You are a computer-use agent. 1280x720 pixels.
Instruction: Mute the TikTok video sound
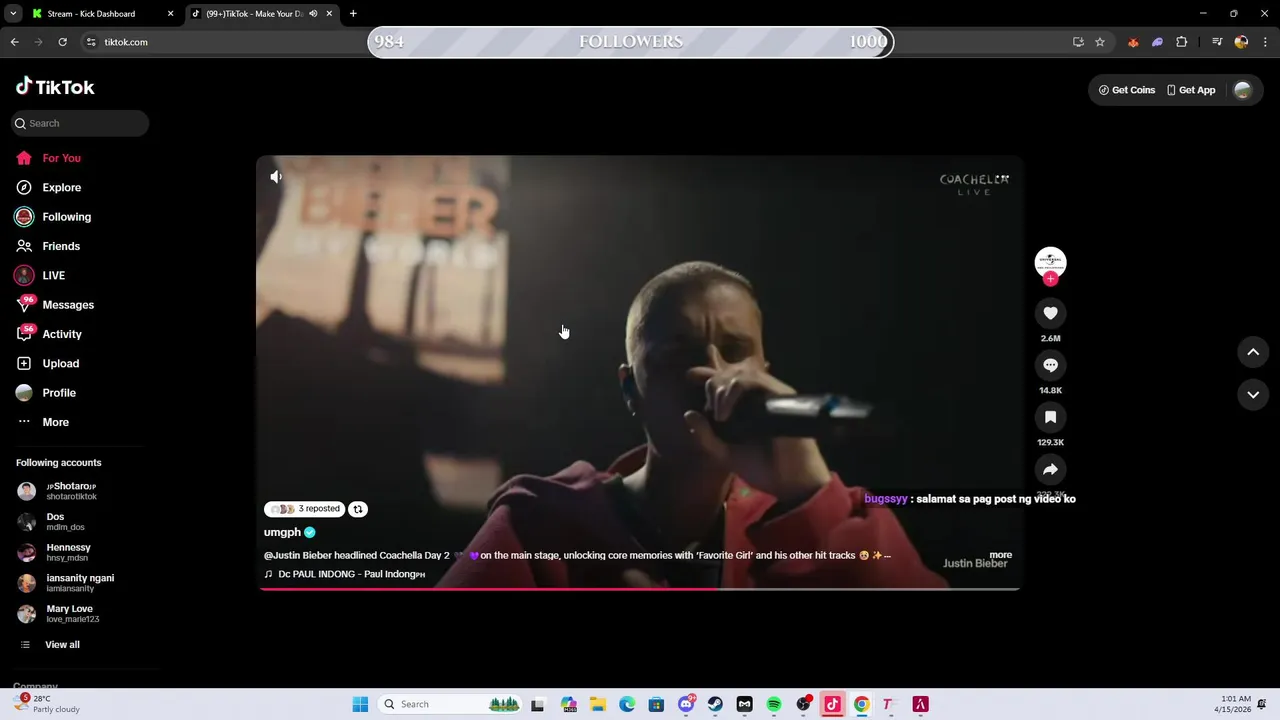(x=276, y=177)
